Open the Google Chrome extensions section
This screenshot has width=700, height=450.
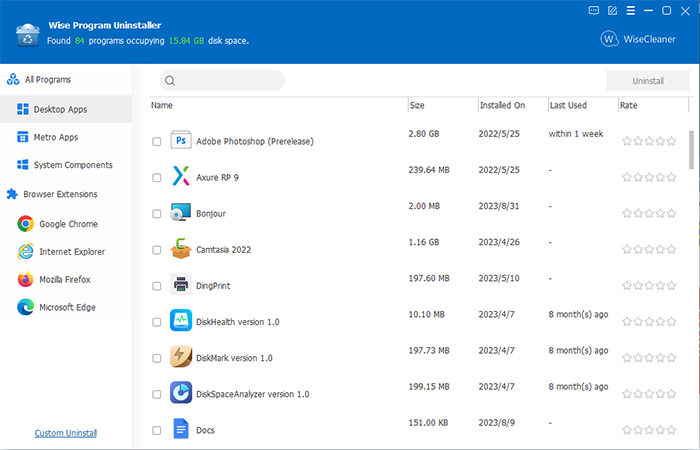click(69, 224)
